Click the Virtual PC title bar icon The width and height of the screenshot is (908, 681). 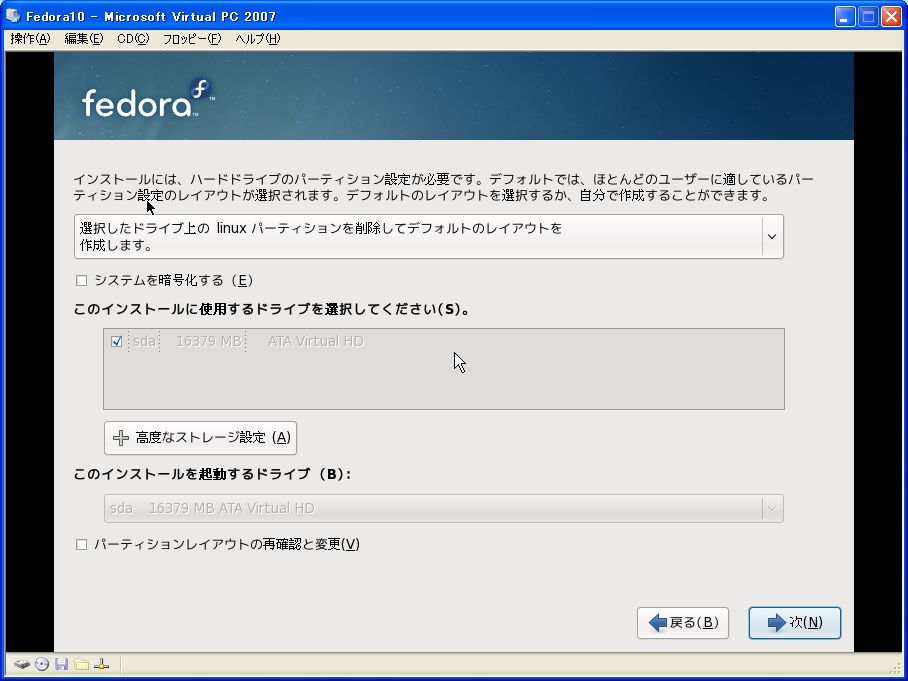(13, 15)
